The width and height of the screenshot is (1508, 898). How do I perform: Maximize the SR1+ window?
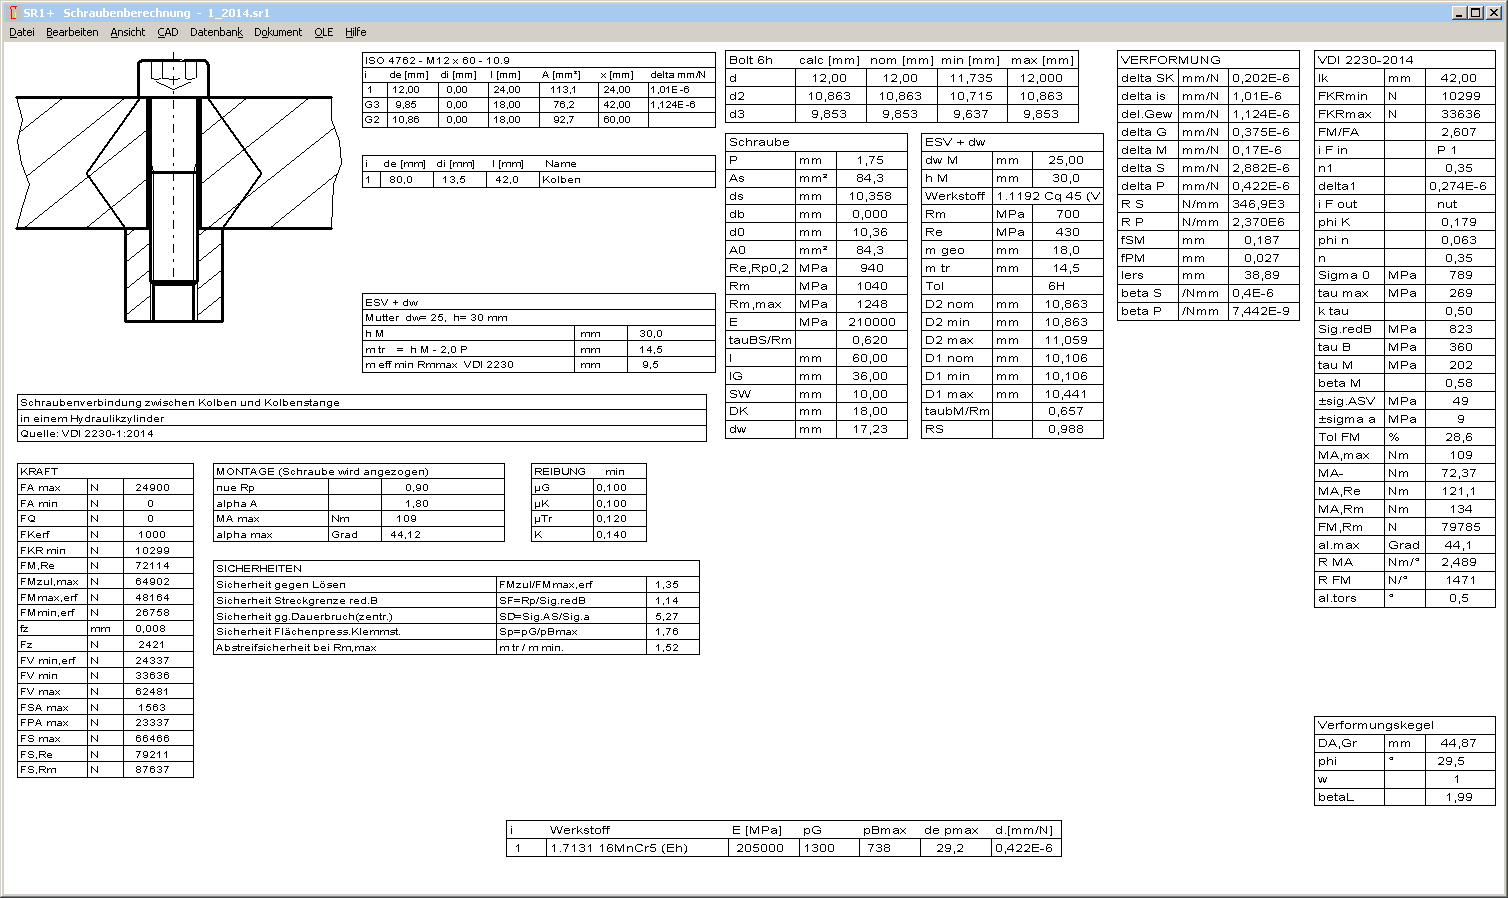(1476, 13)
